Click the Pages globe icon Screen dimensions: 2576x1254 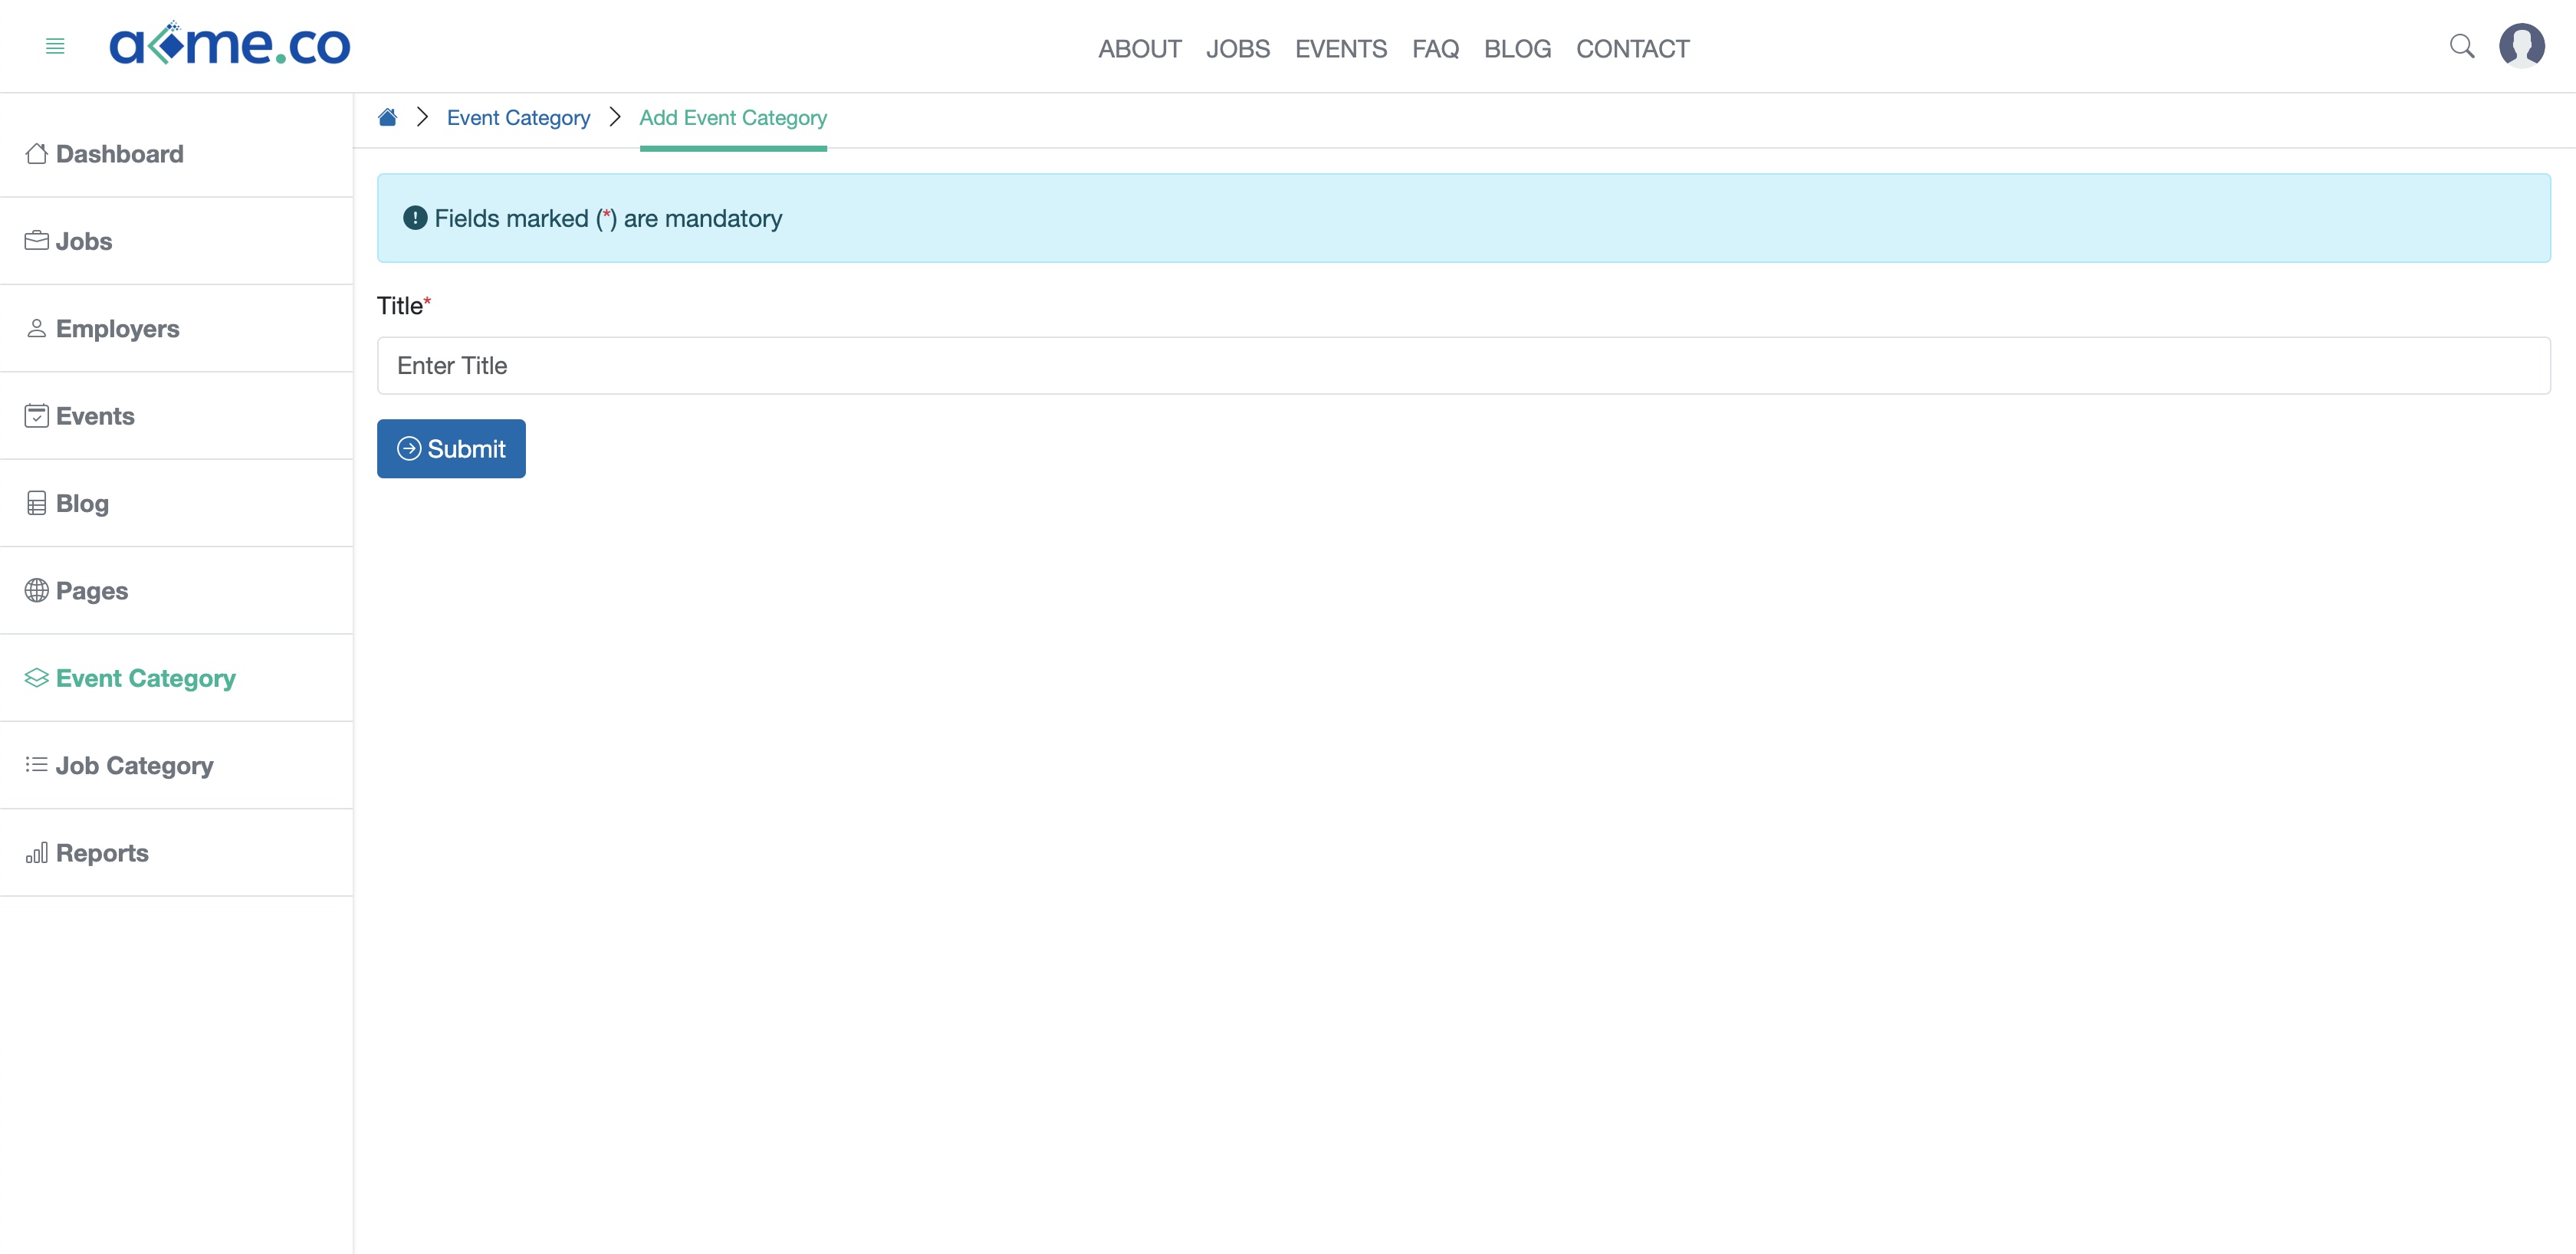[37, 591]
